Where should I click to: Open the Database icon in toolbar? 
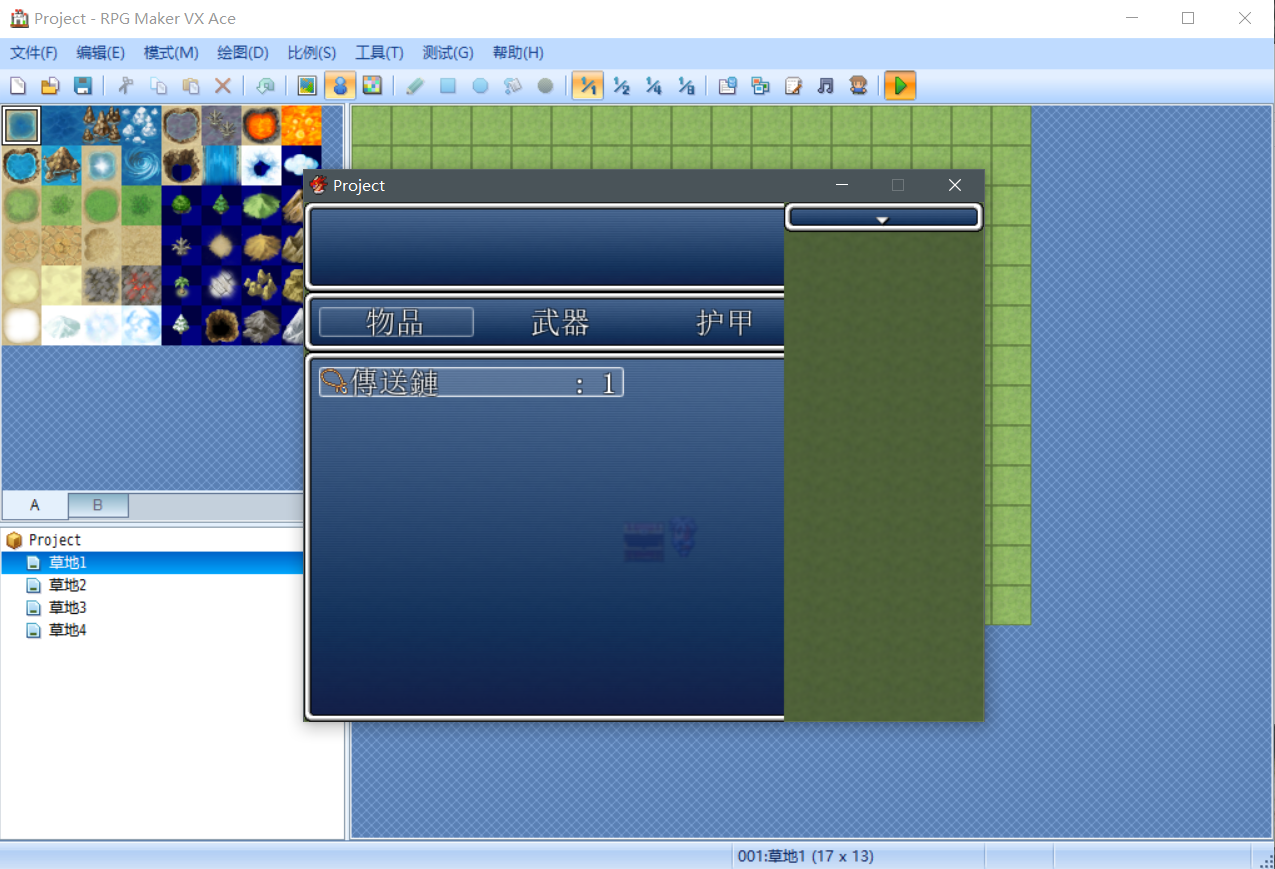(728, 86)
